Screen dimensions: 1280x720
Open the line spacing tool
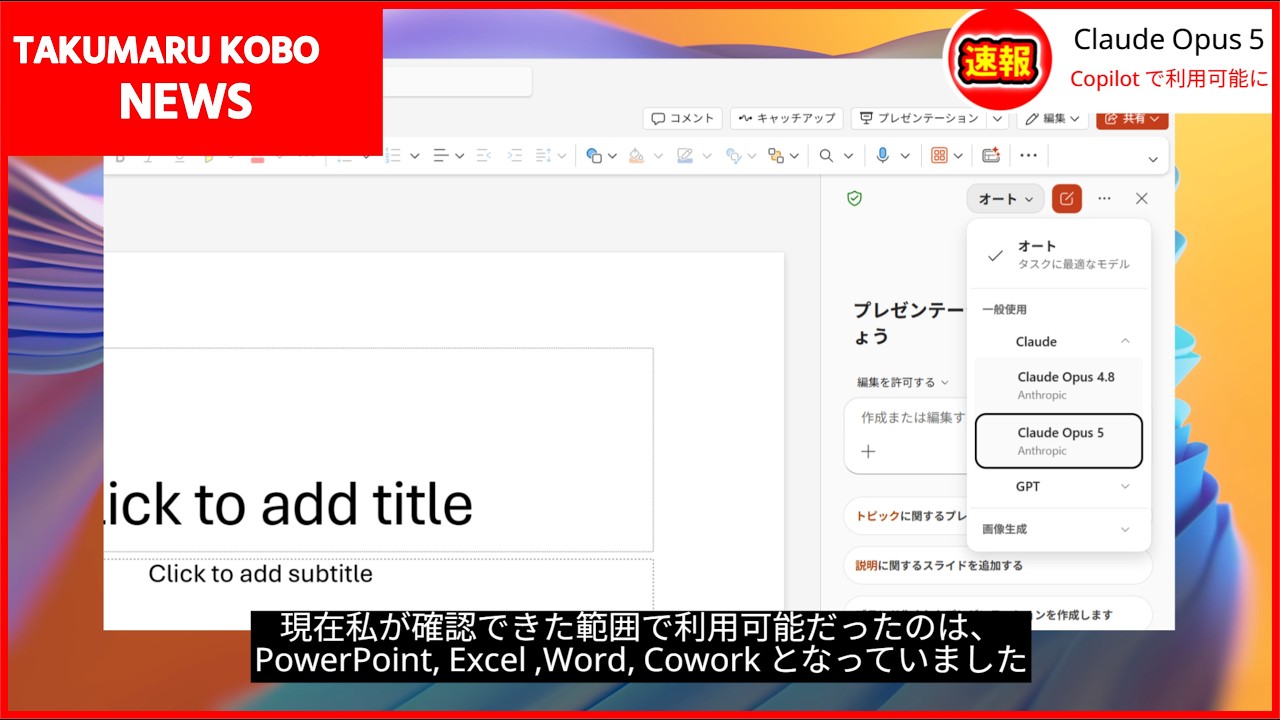[544, 155]
